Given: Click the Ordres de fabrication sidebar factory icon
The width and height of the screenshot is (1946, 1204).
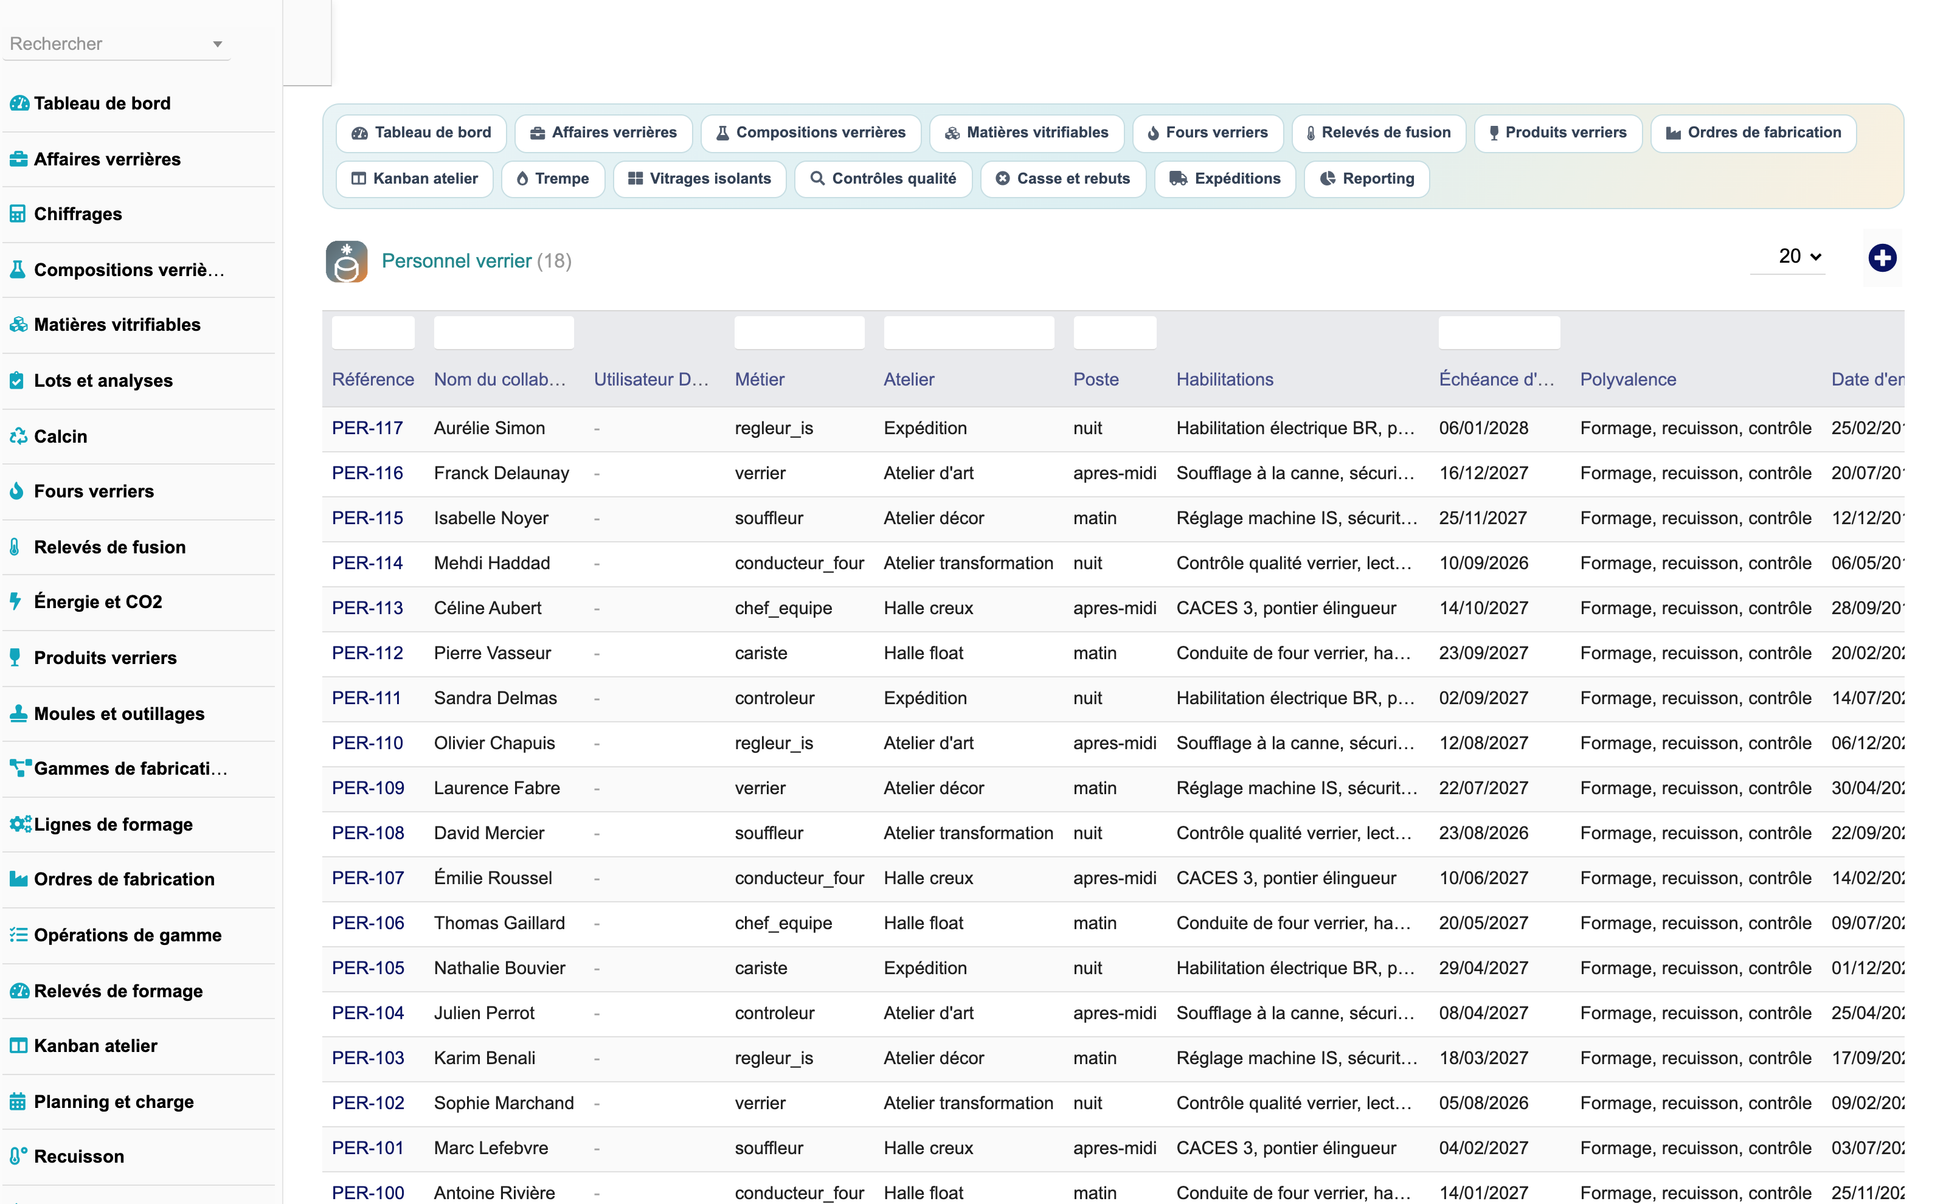Looking at the screenshot, I should [x=18, y=879].
